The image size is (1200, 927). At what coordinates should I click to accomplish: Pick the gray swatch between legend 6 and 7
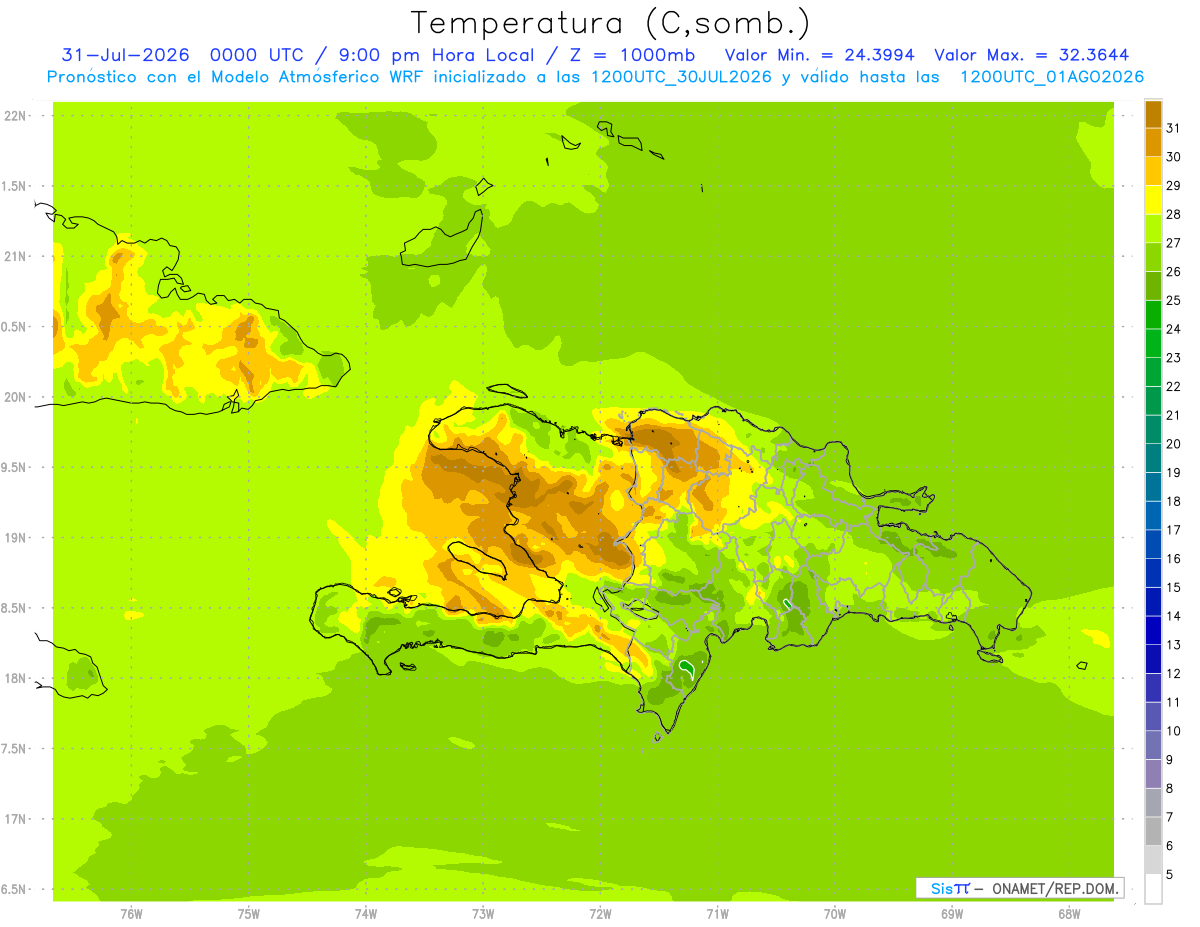[x=1153, y=832]
